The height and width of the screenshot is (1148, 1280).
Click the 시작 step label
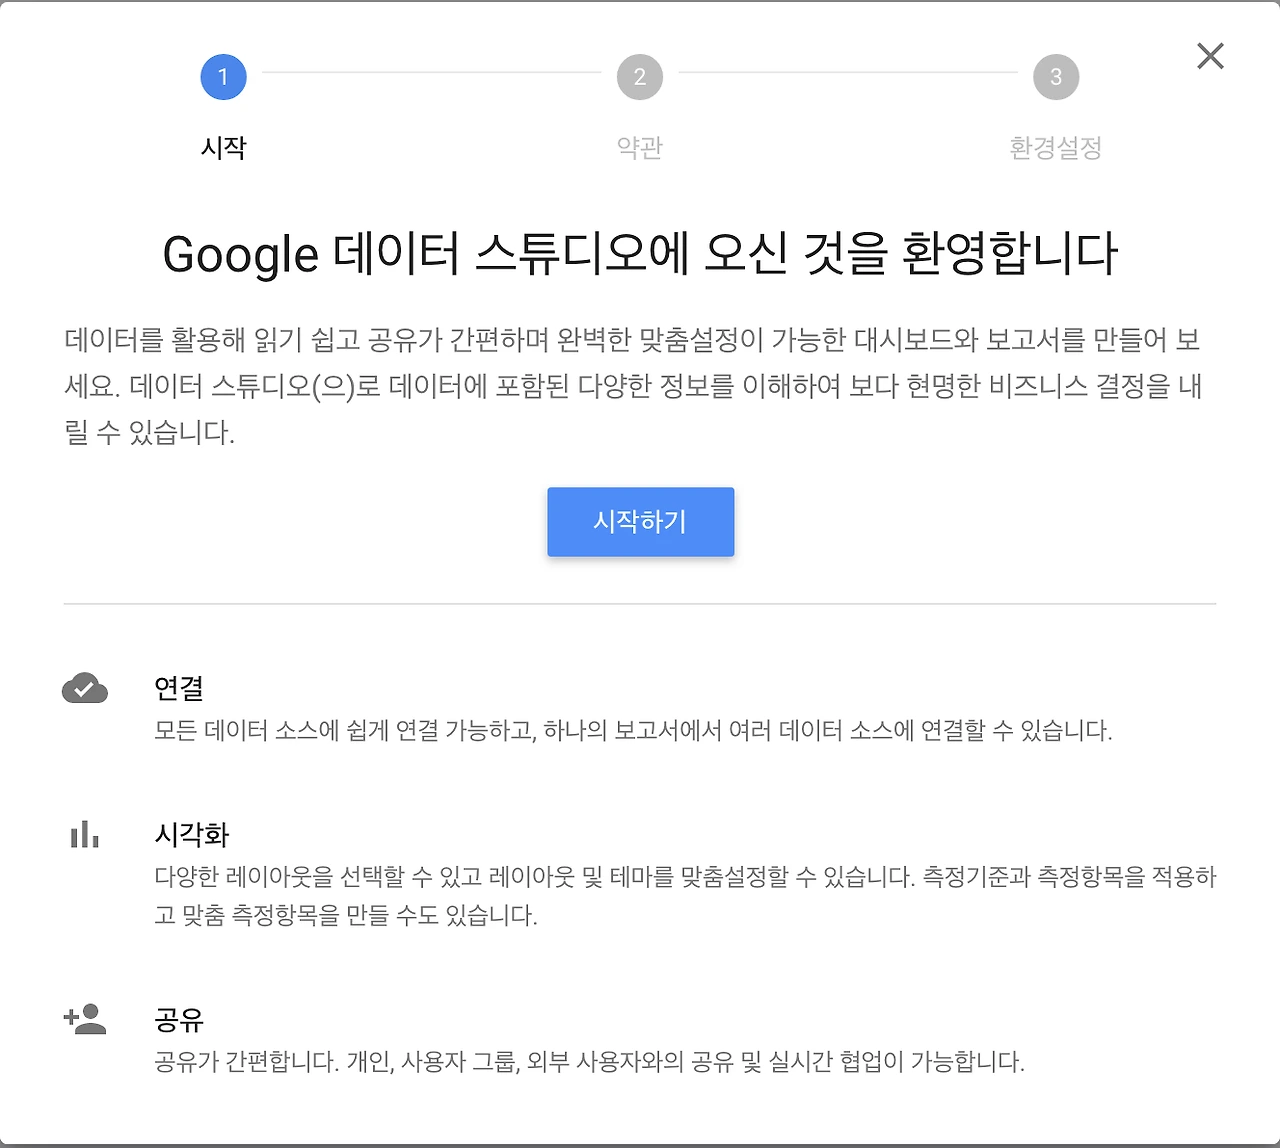[x=223, y=148]
